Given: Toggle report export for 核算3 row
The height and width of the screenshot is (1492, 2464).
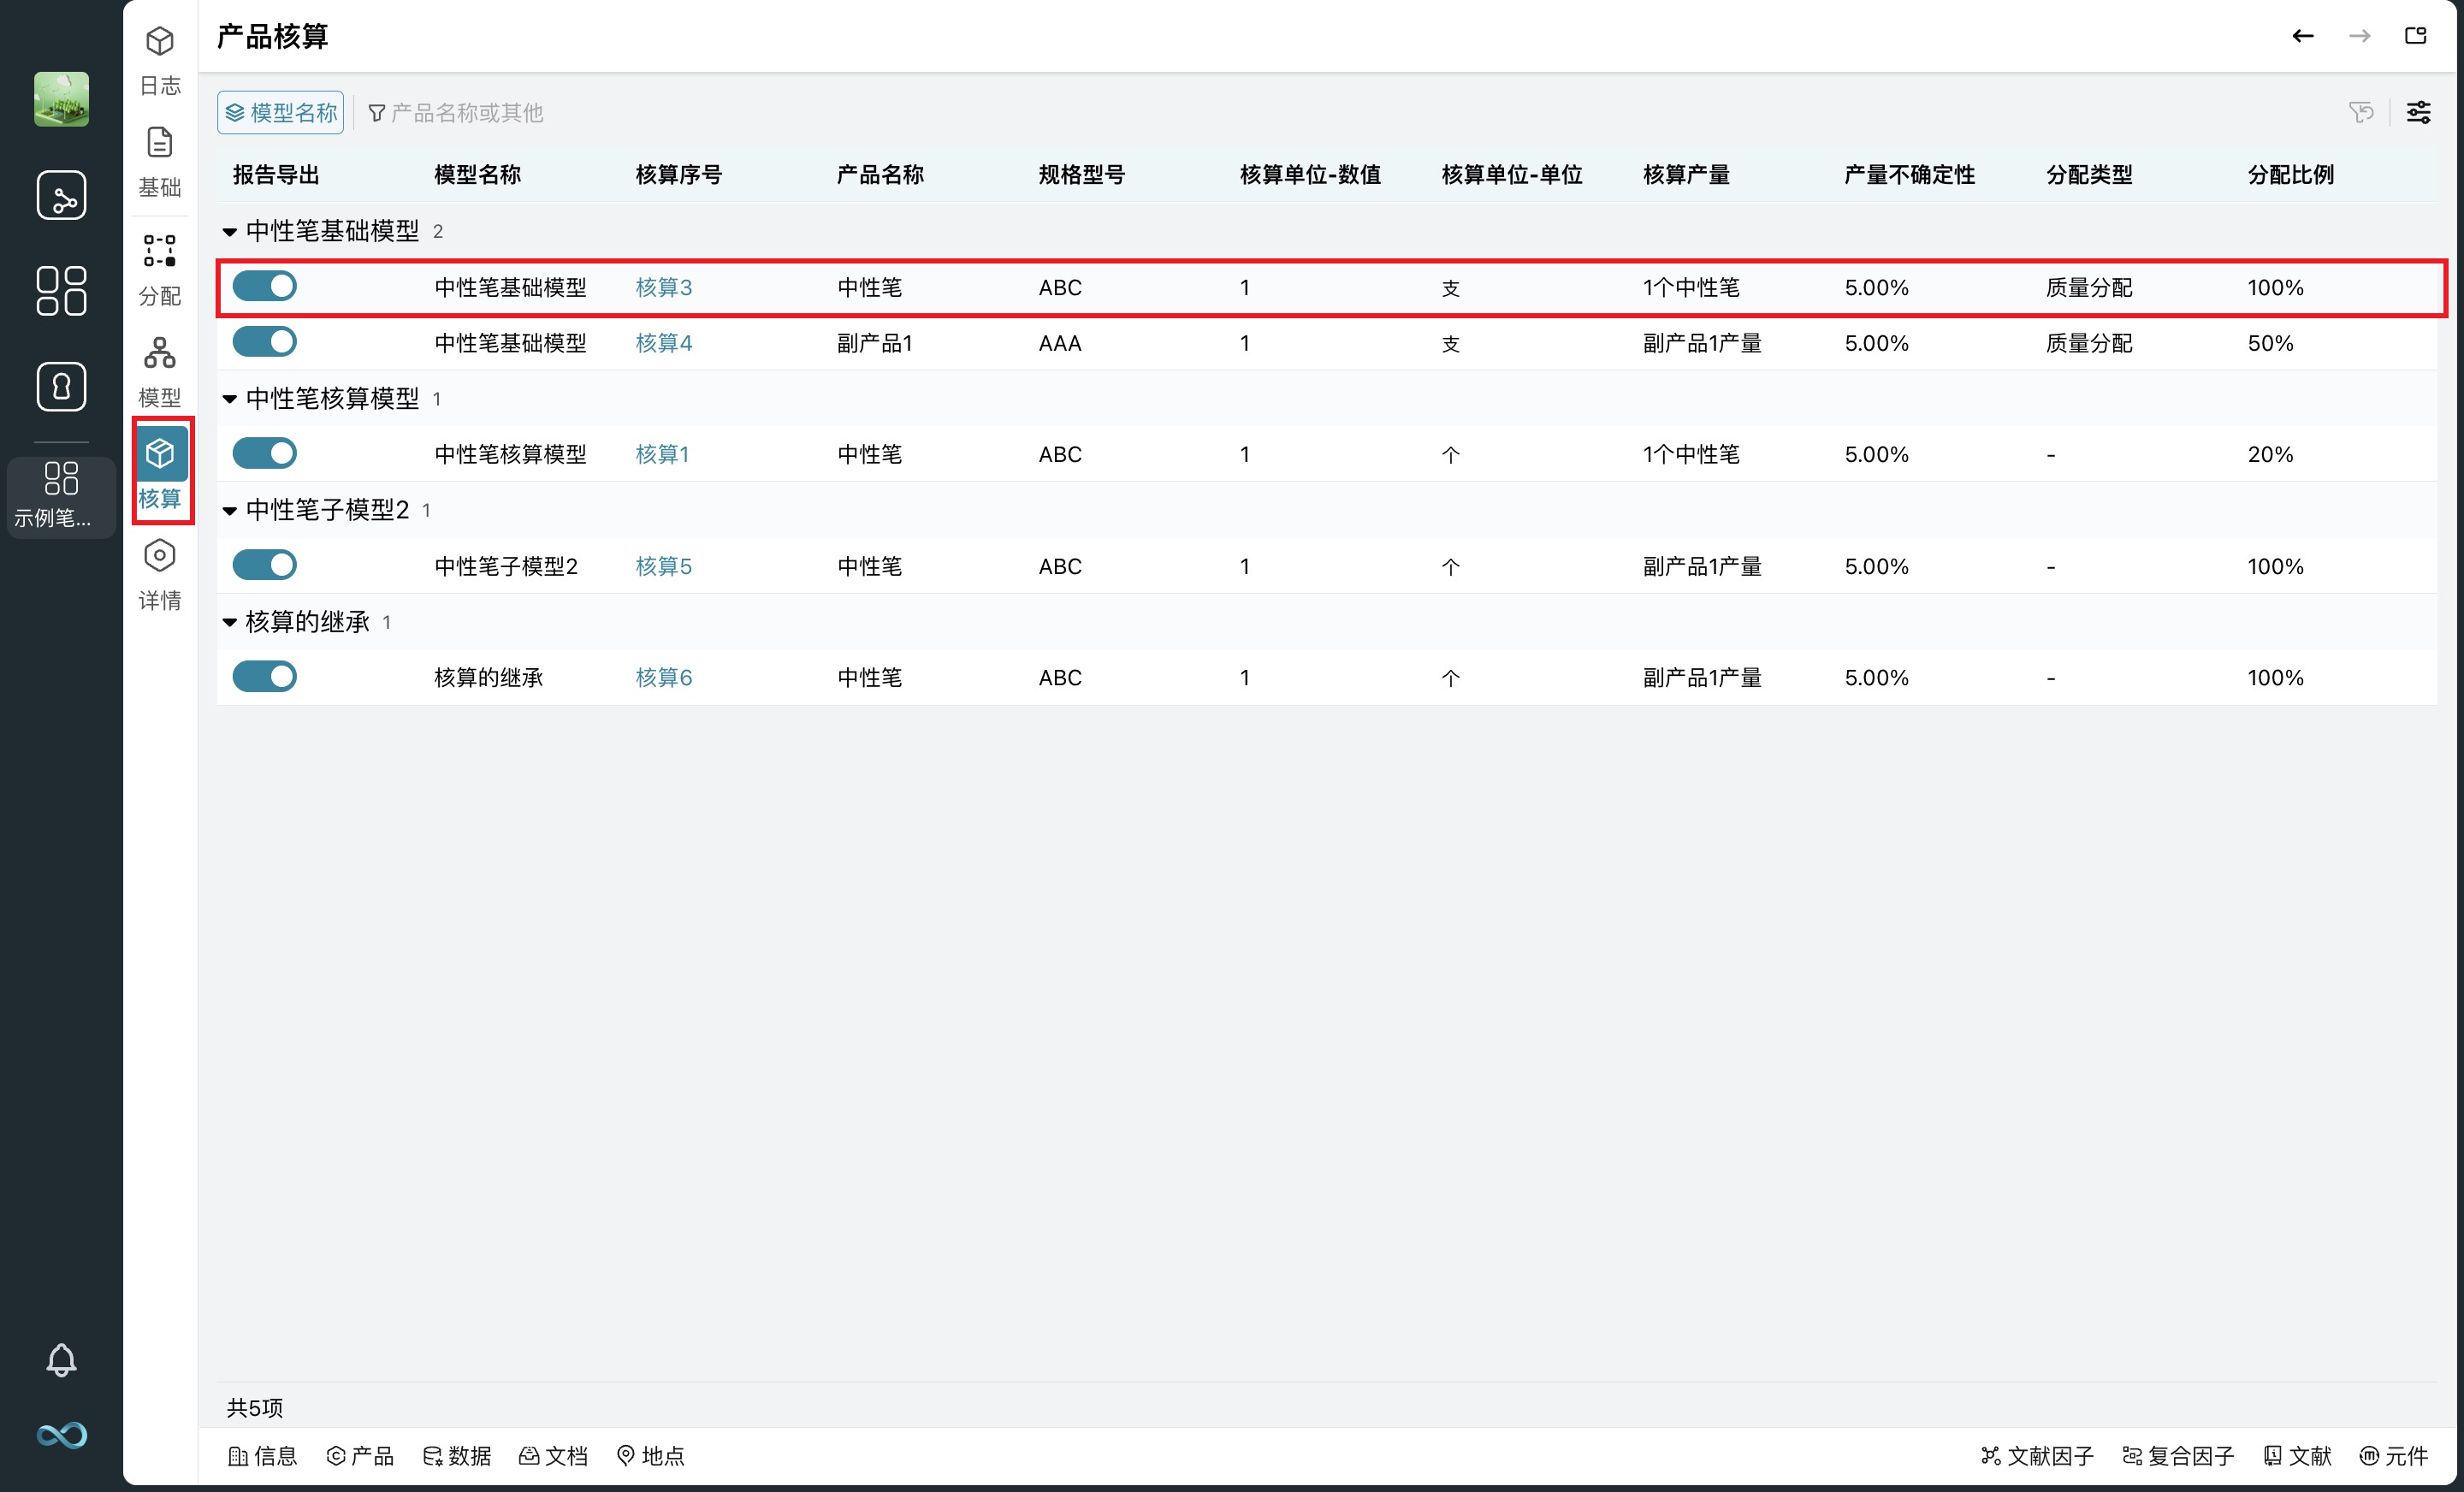Looking at the screenshot, I should click(x=265, y=286).
